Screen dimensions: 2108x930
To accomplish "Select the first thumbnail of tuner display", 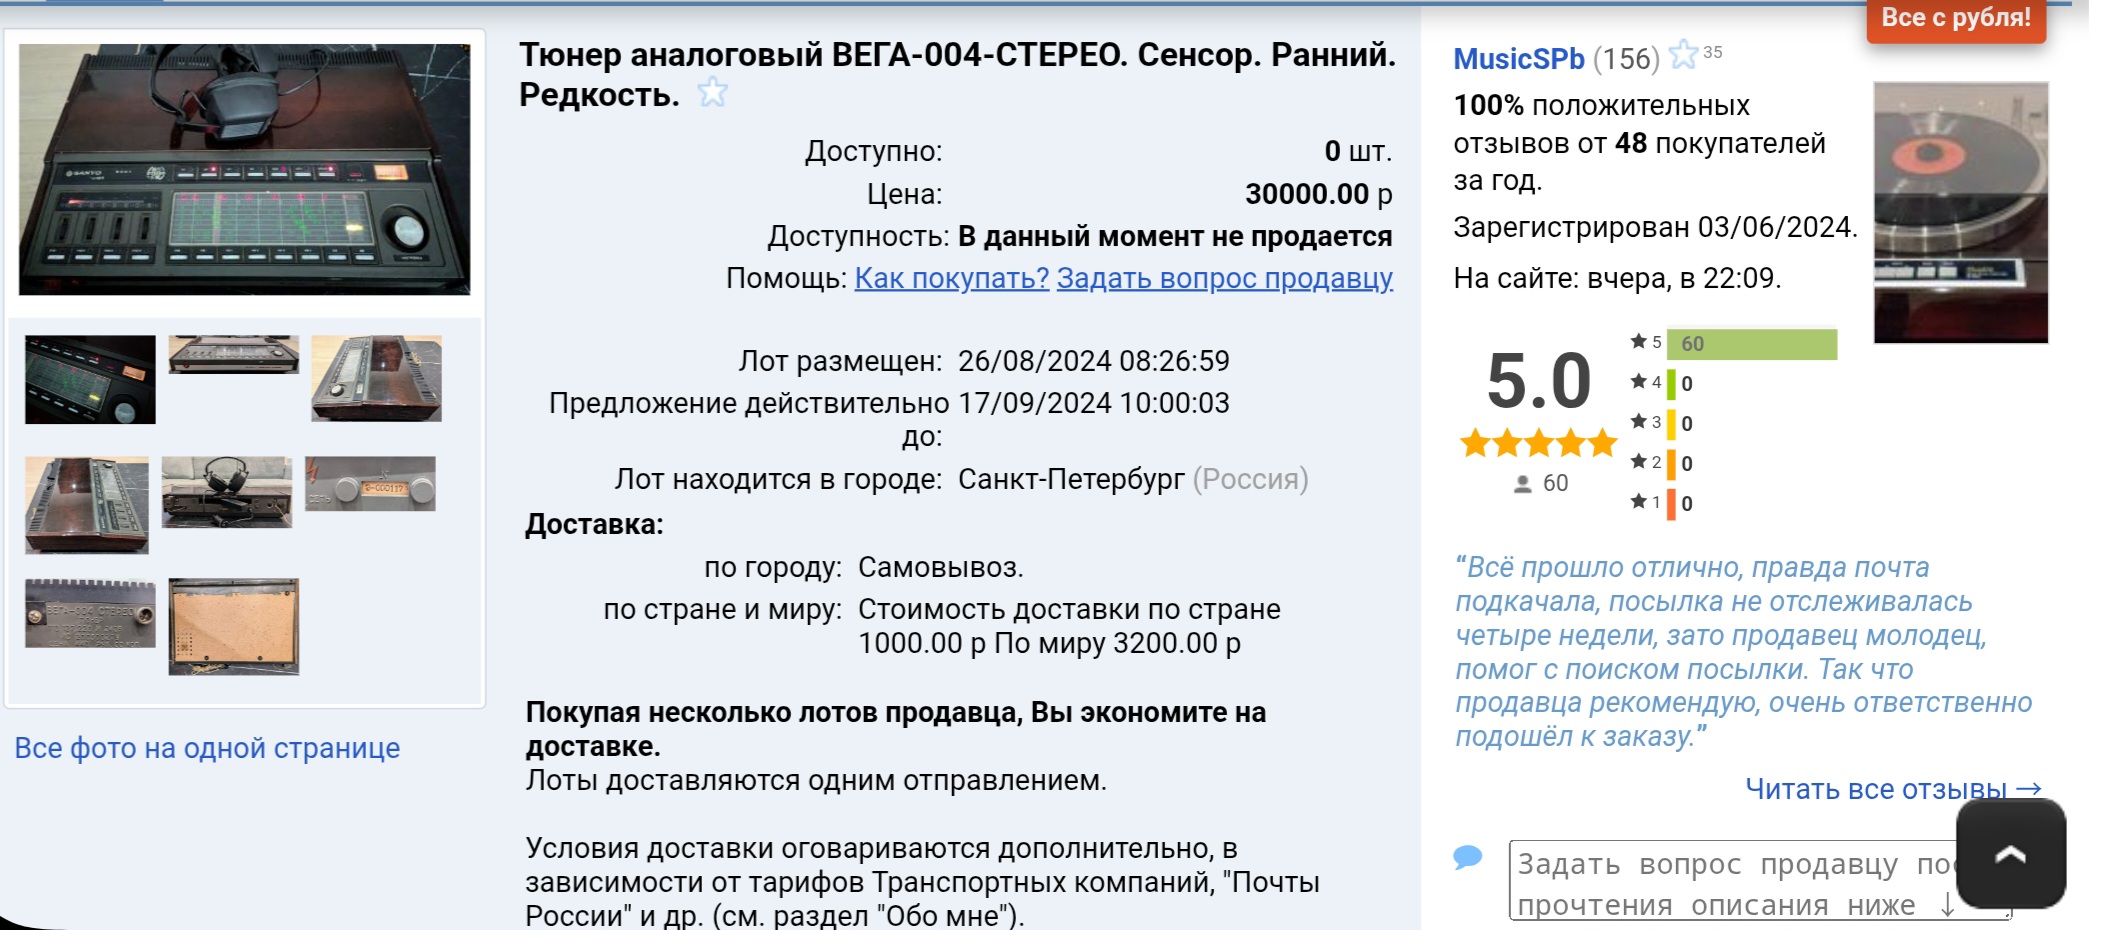I will tap(90, 379).
